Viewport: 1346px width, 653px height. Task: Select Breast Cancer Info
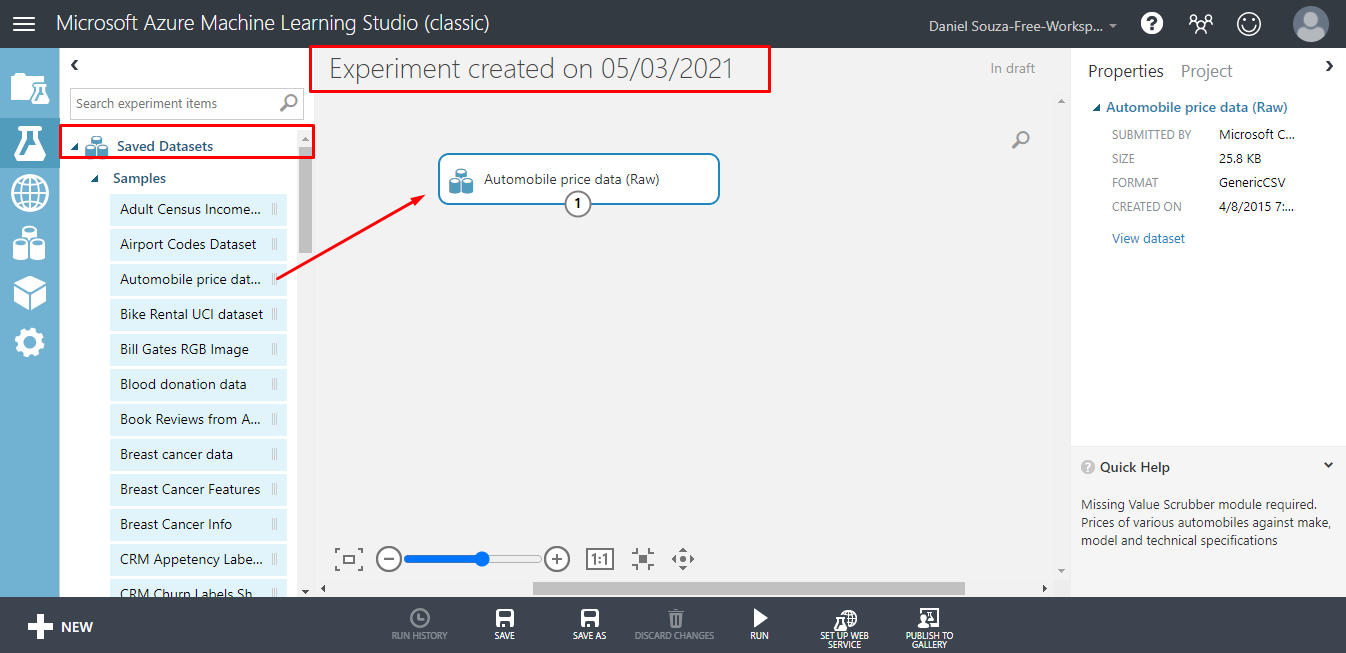coord(198,524)
